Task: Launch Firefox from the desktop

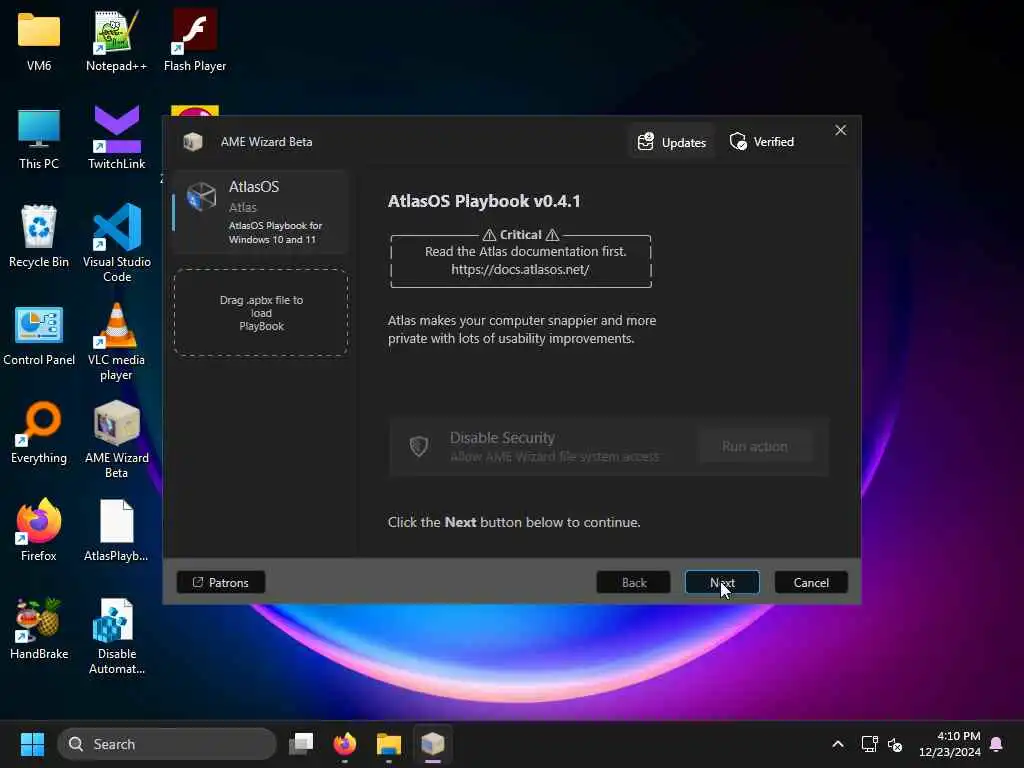Action: pos(39,530)
